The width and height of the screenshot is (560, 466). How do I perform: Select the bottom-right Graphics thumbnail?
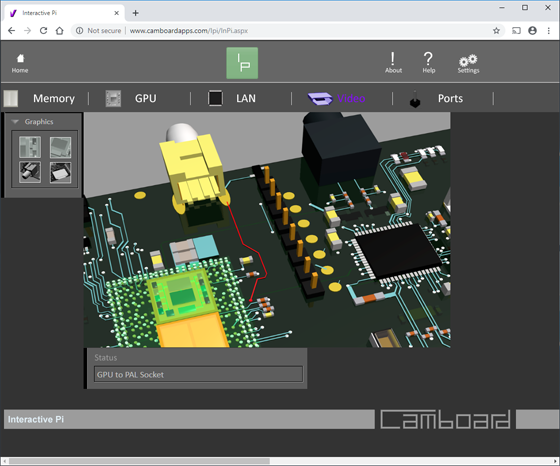tap(60, 172)
